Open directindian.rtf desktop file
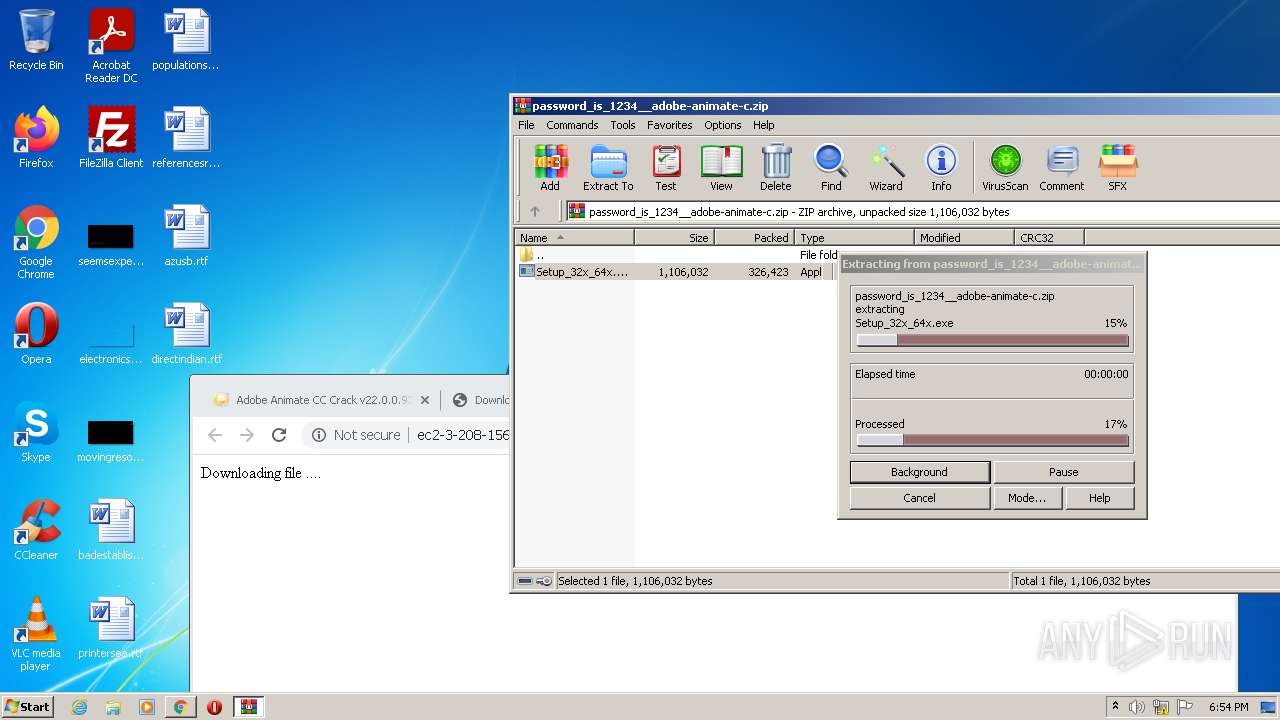Viewport: 1280px width, 720px height. (x=186, y=333)
